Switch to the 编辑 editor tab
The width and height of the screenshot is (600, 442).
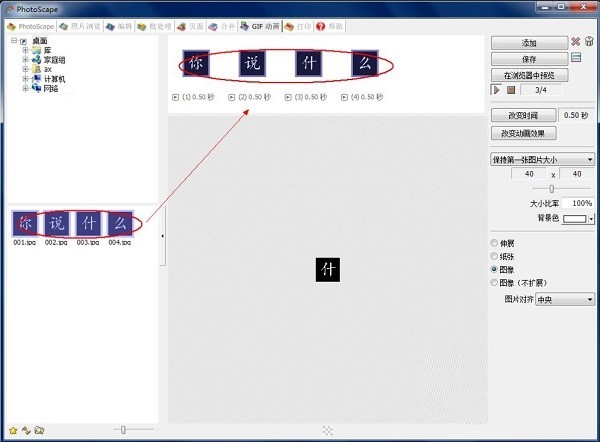119,26
